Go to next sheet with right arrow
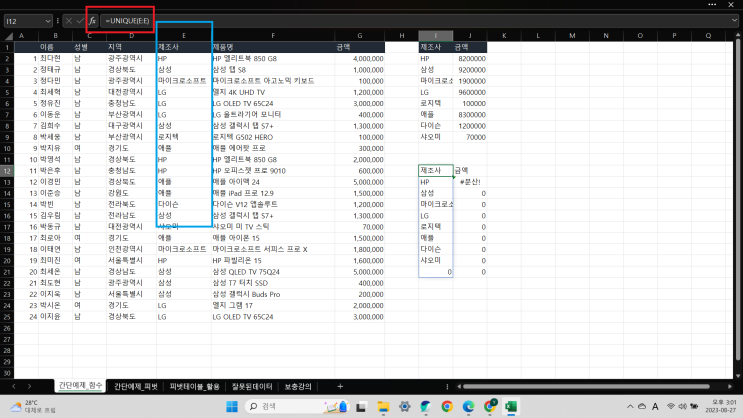Viewport: 743px width, 418px height. coord(29,387)
